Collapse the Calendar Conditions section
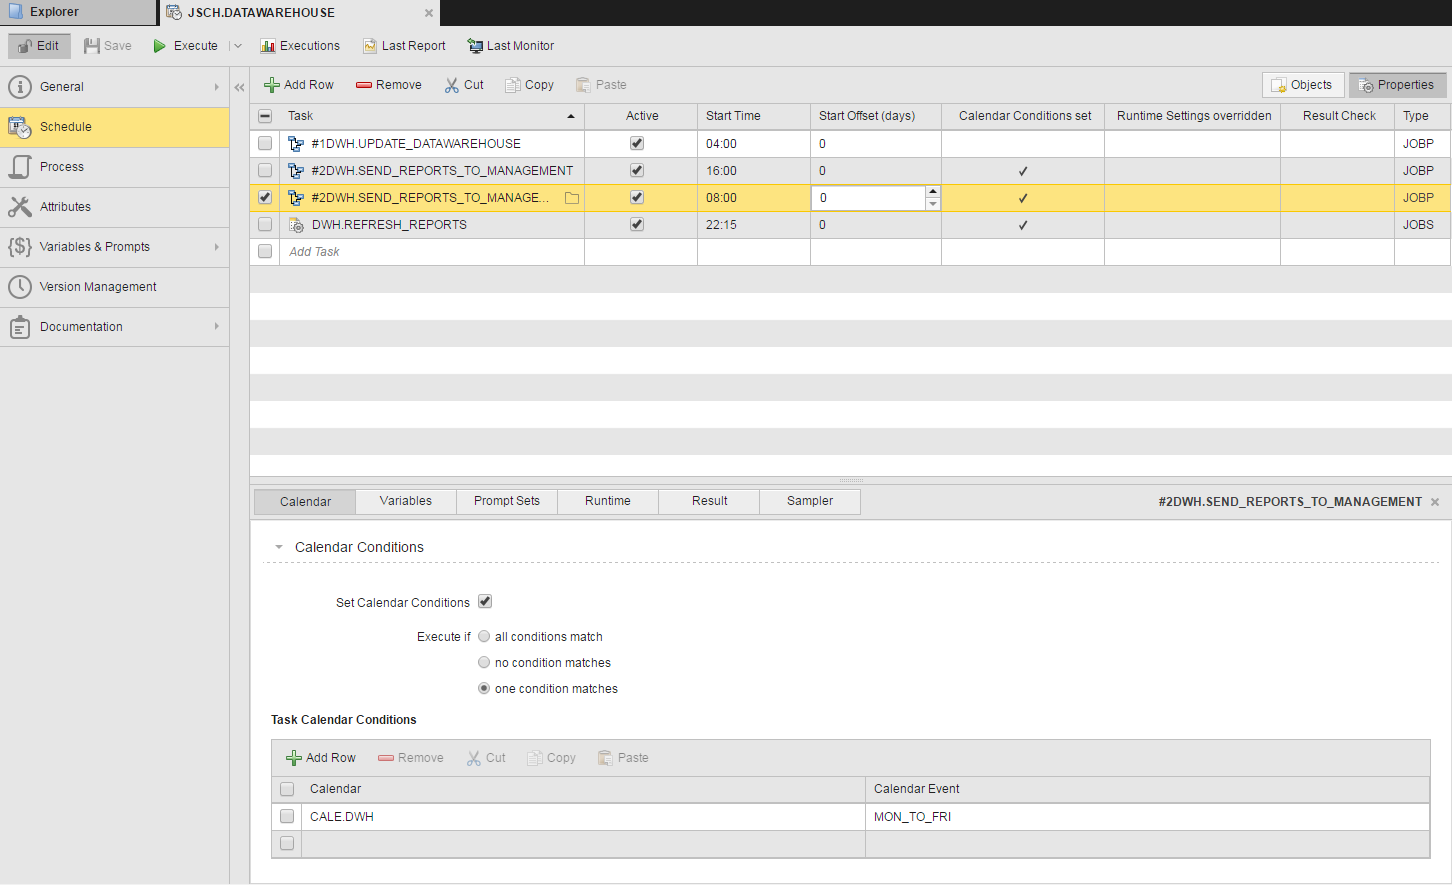The height and width of the screenshot is (885, 1452). click(x=279, y=547)
